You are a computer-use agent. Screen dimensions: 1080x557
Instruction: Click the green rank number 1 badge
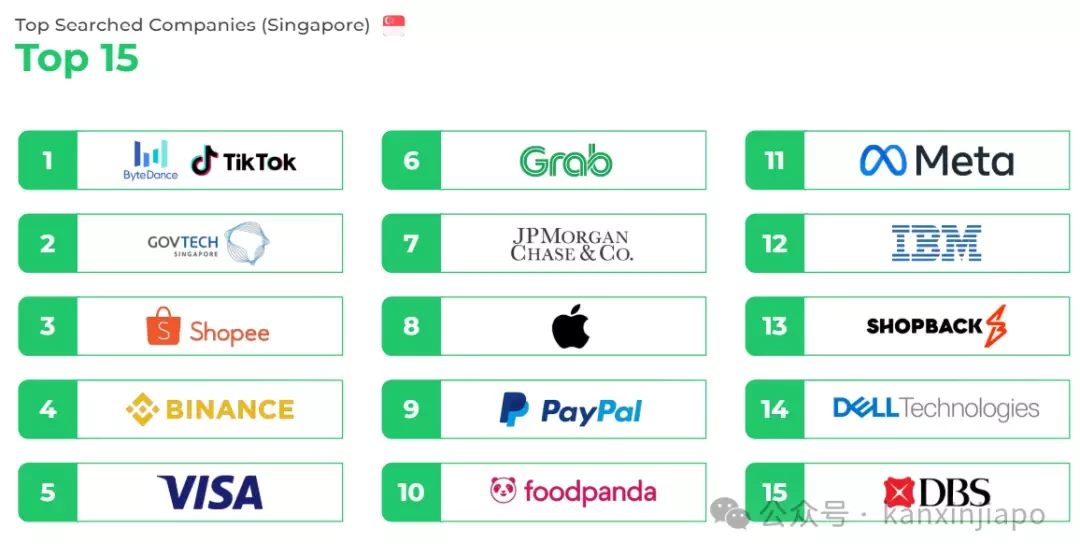click(48, 160)
